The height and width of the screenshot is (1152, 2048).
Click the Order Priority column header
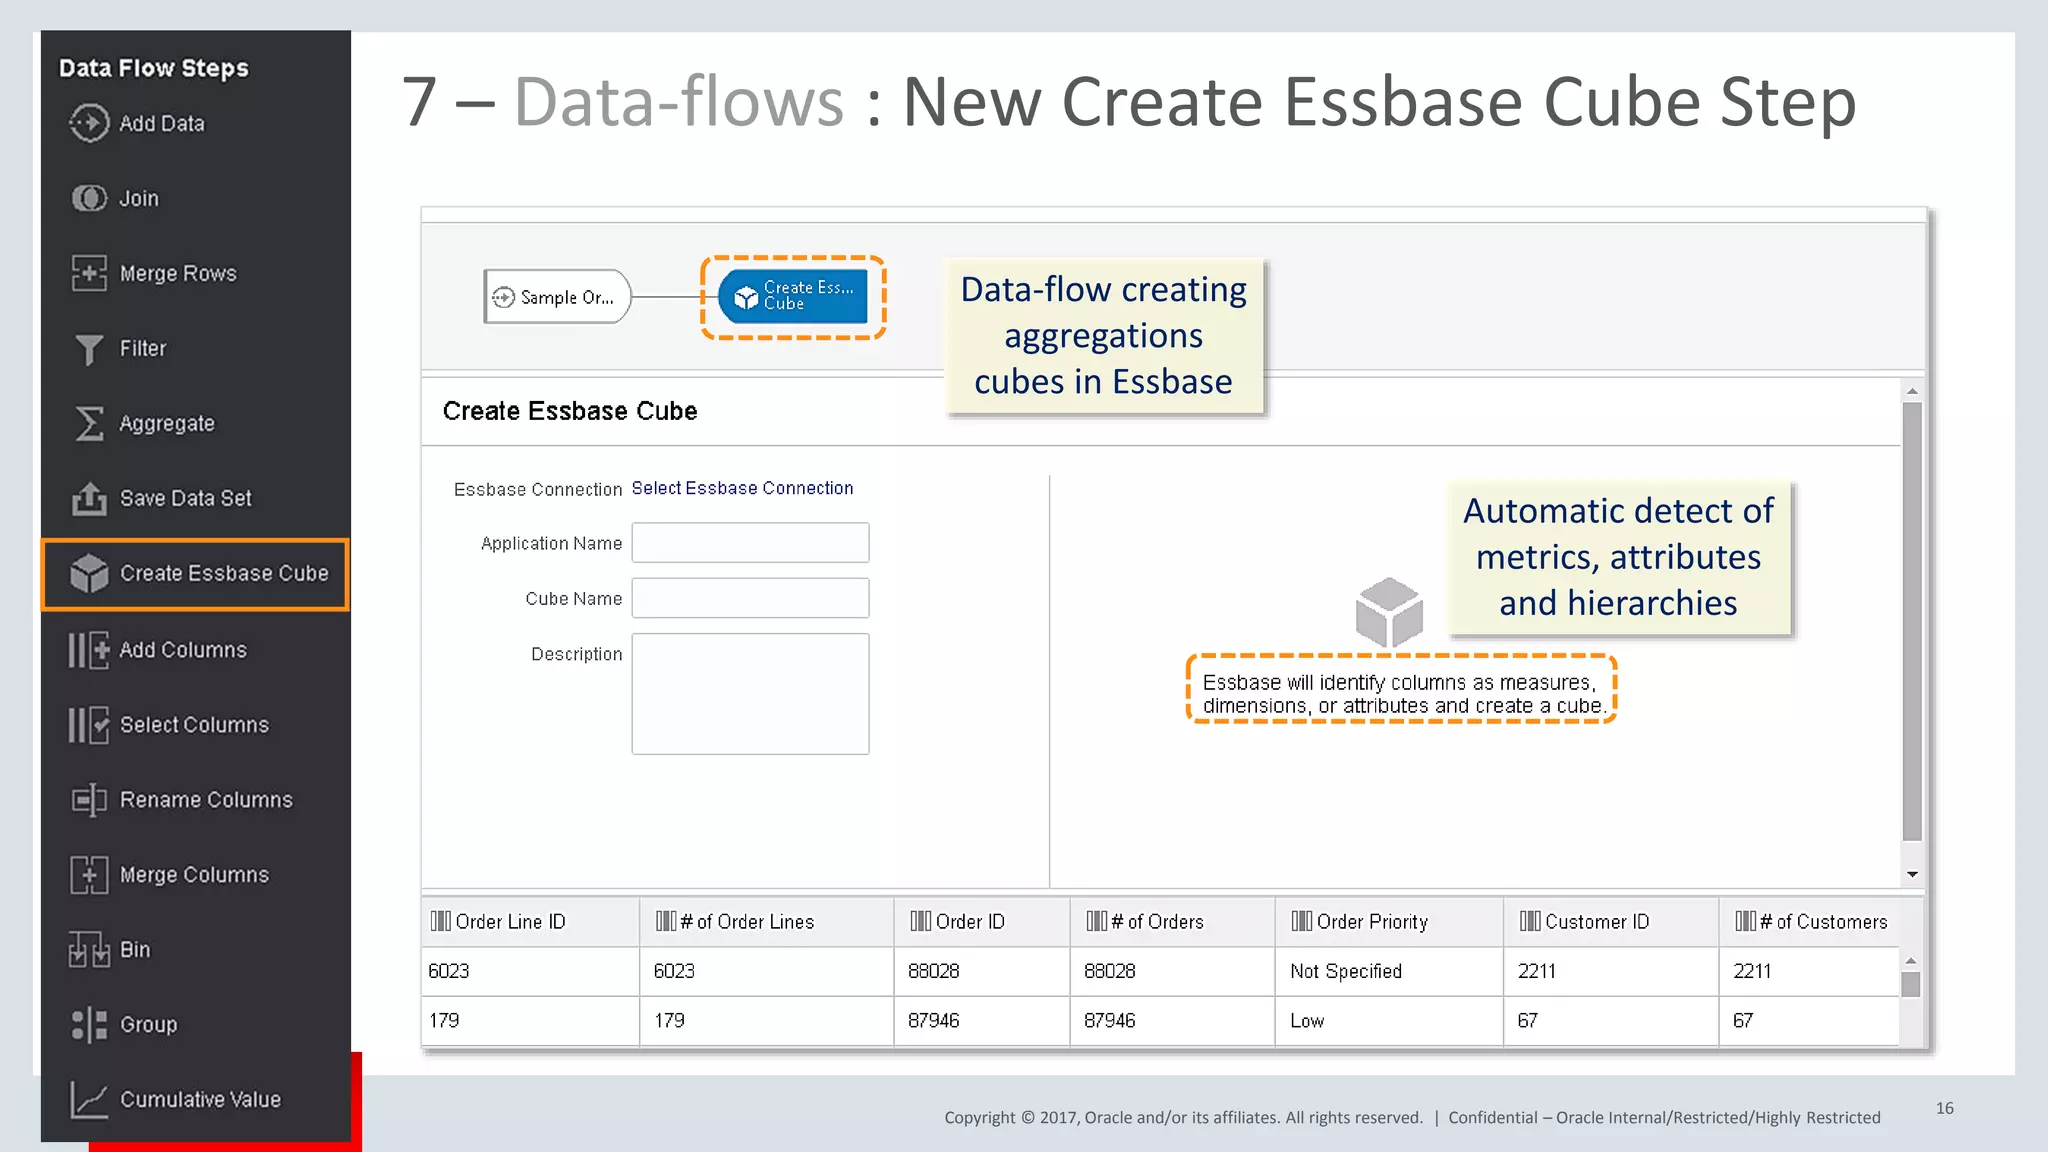(x=1389, y=922)
